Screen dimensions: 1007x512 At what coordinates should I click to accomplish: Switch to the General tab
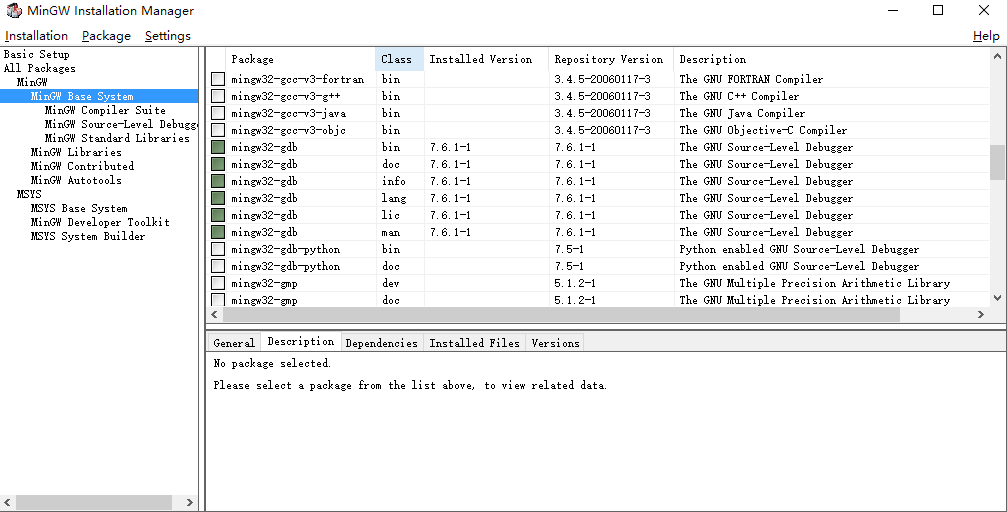click(234, 343)
